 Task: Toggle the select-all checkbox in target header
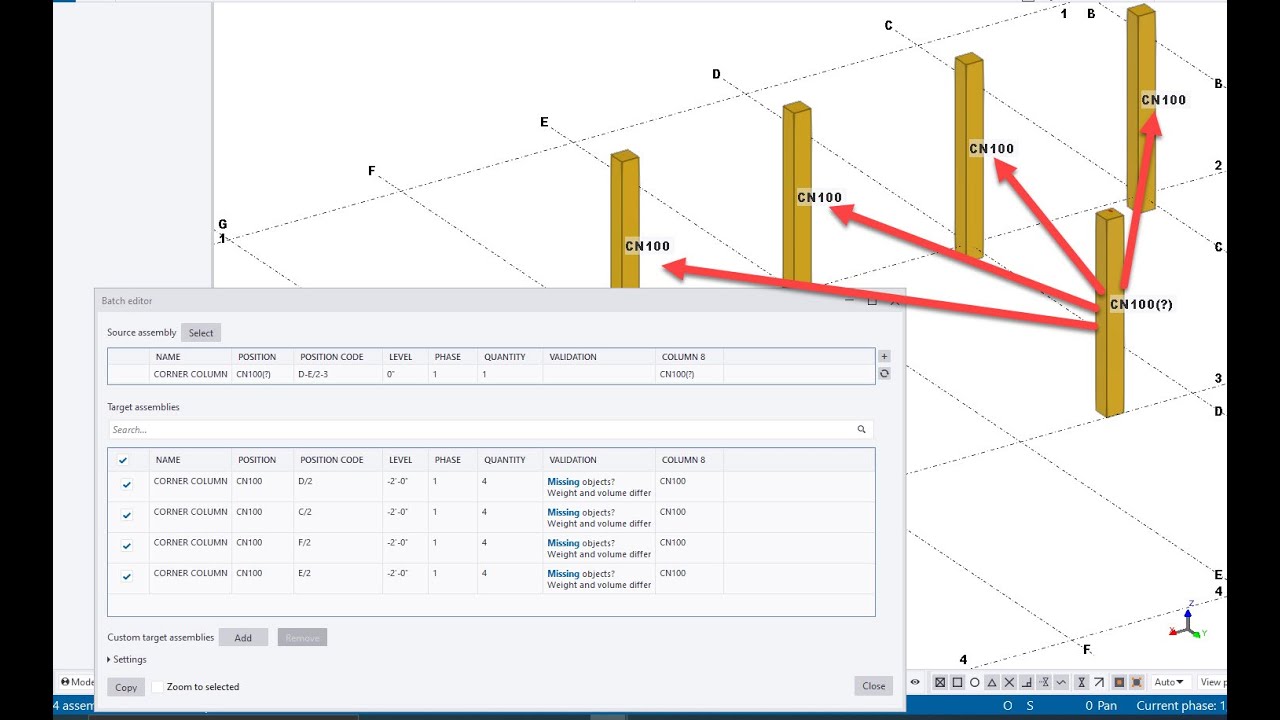(123, 460)
